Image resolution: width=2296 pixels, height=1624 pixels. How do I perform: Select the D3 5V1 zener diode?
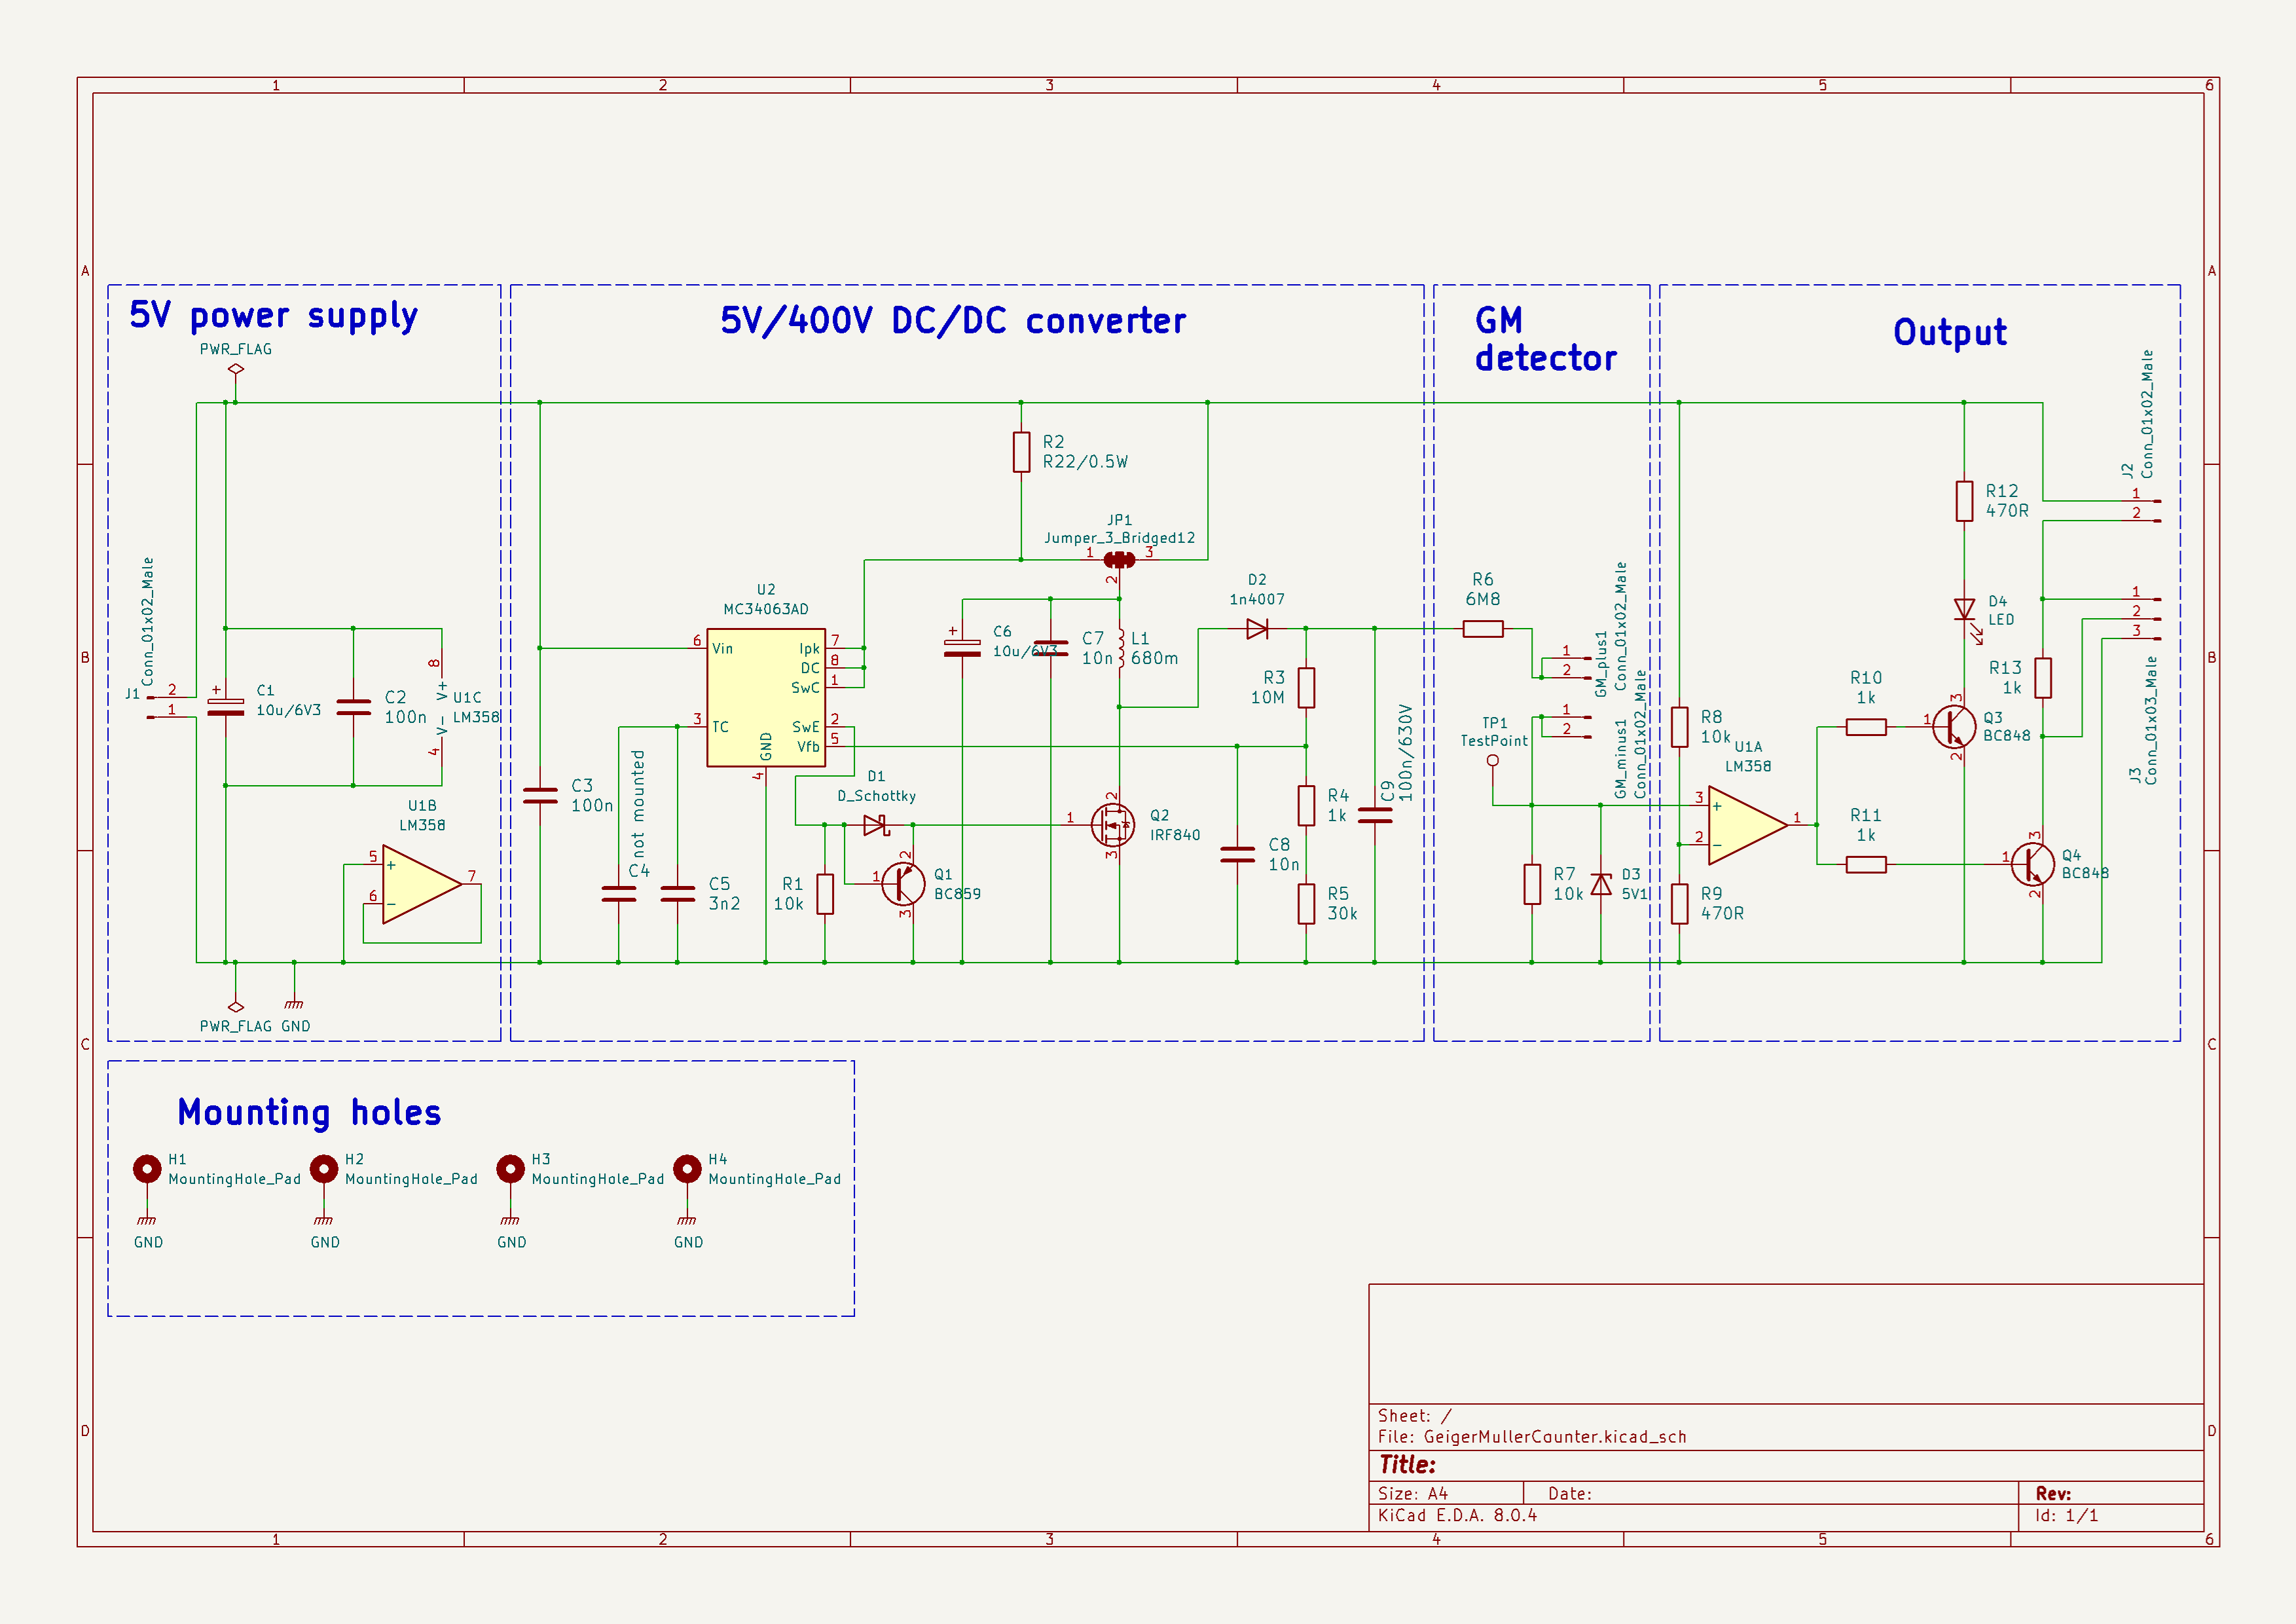pos(1601,884)
